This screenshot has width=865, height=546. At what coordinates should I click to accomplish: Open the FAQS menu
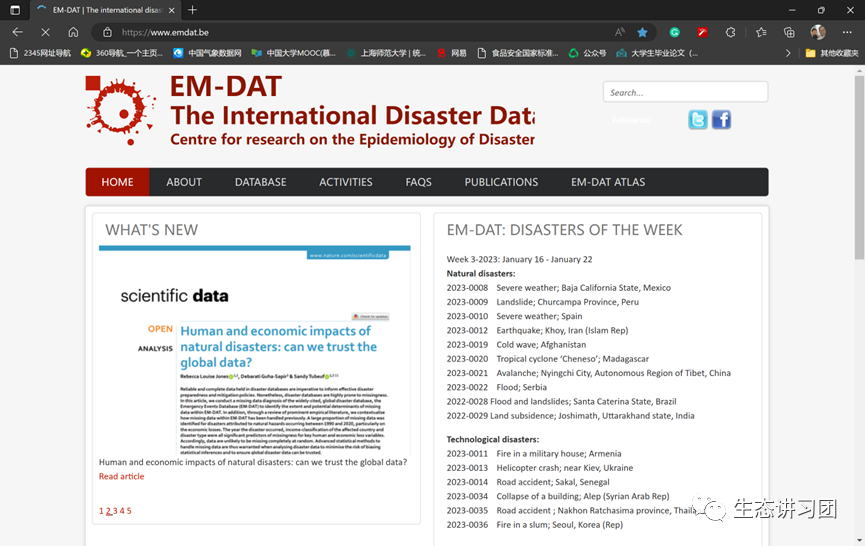click(x=418, y=182)
